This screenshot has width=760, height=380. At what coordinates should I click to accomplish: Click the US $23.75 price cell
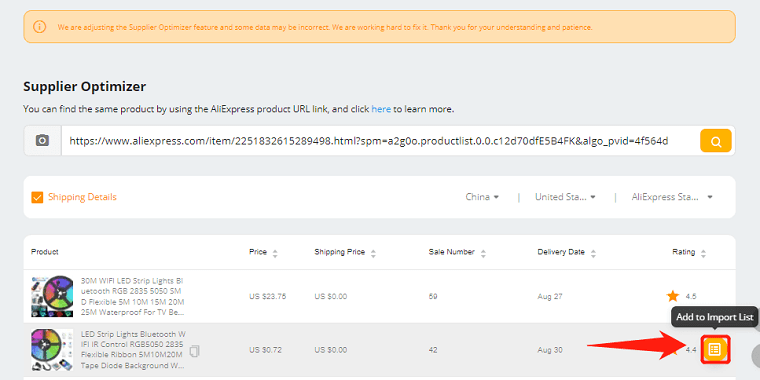pyautogui.click(x=268, y=296)
